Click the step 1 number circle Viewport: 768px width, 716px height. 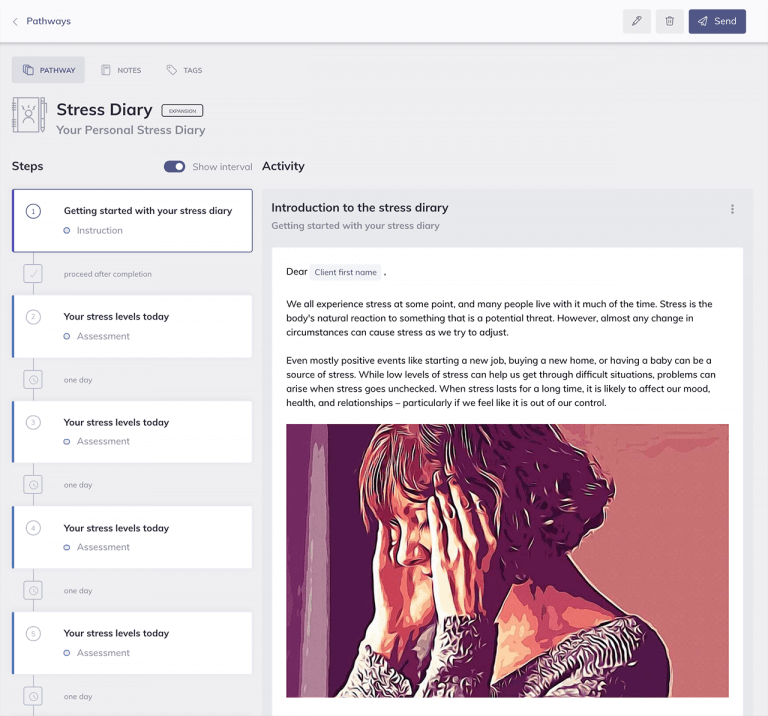click(33, 211)
